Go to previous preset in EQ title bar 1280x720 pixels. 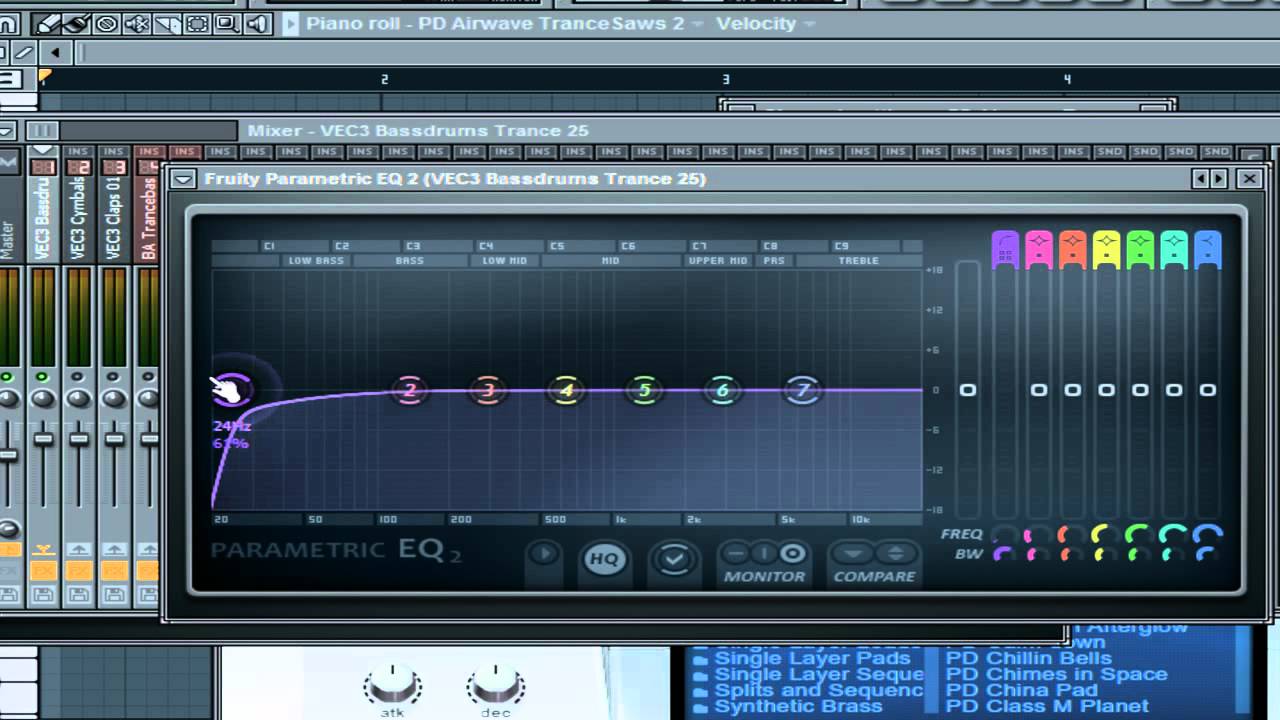click(1202, 179)
